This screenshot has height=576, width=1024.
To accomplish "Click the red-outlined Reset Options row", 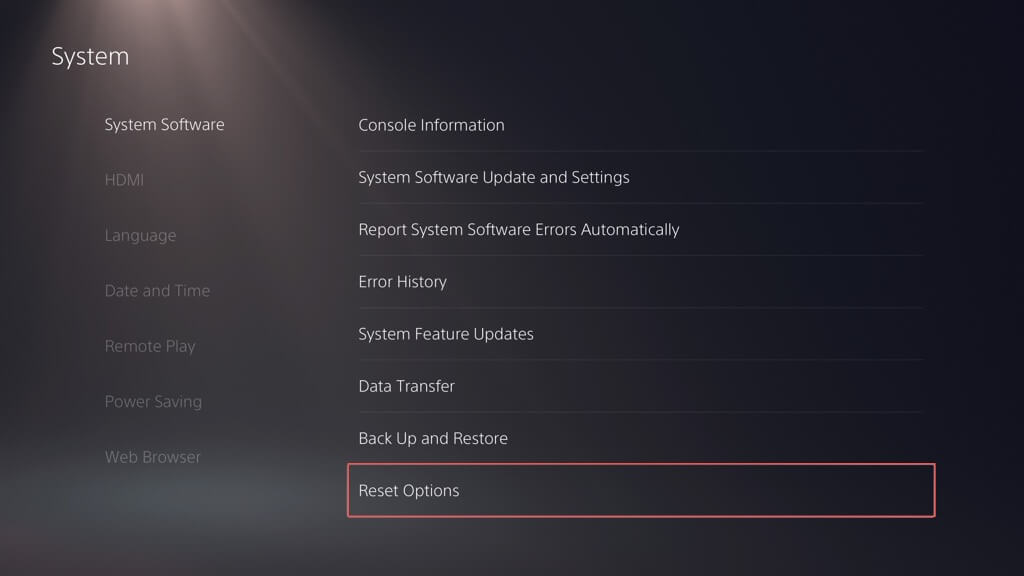I will point(640,490).
